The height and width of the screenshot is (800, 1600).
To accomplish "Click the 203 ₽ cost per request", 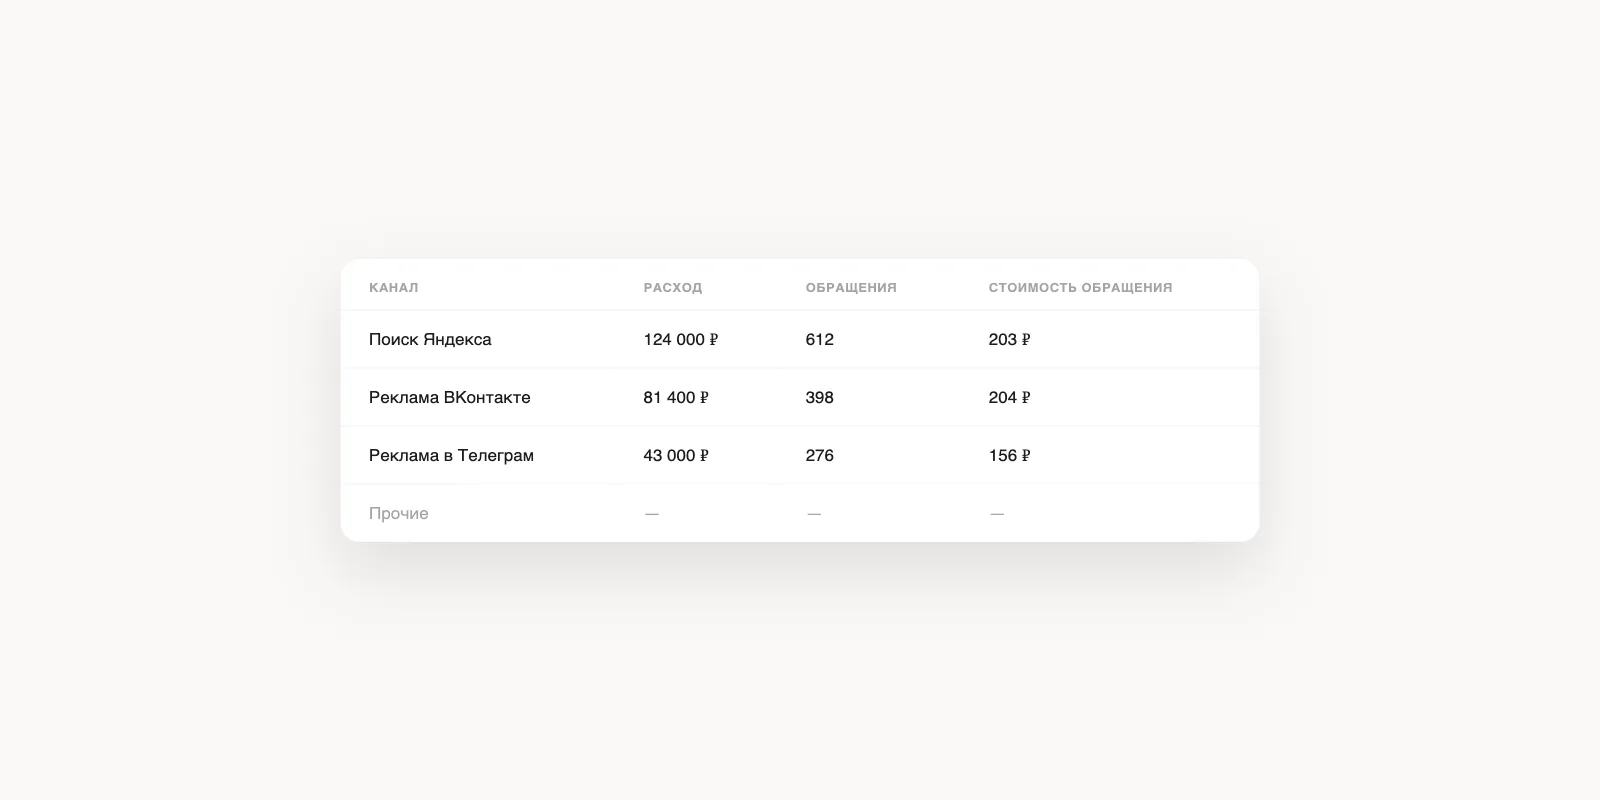I will (1010, 340).
